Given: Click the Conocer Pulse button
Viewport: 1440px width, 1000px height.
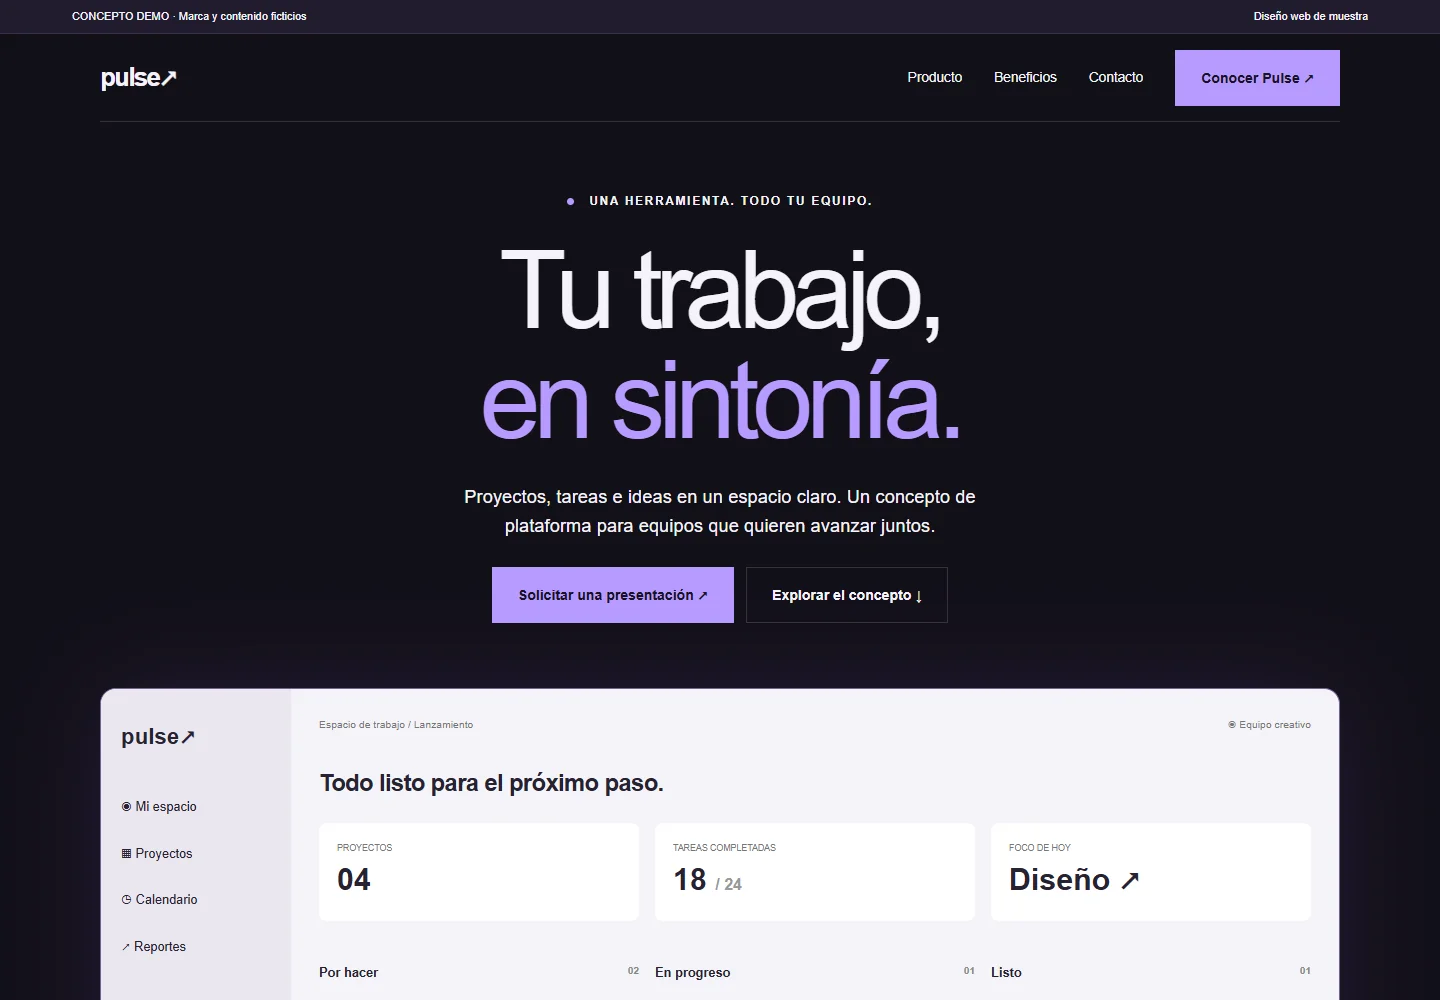Looking at the screenshot, I should click(1257, 78).
